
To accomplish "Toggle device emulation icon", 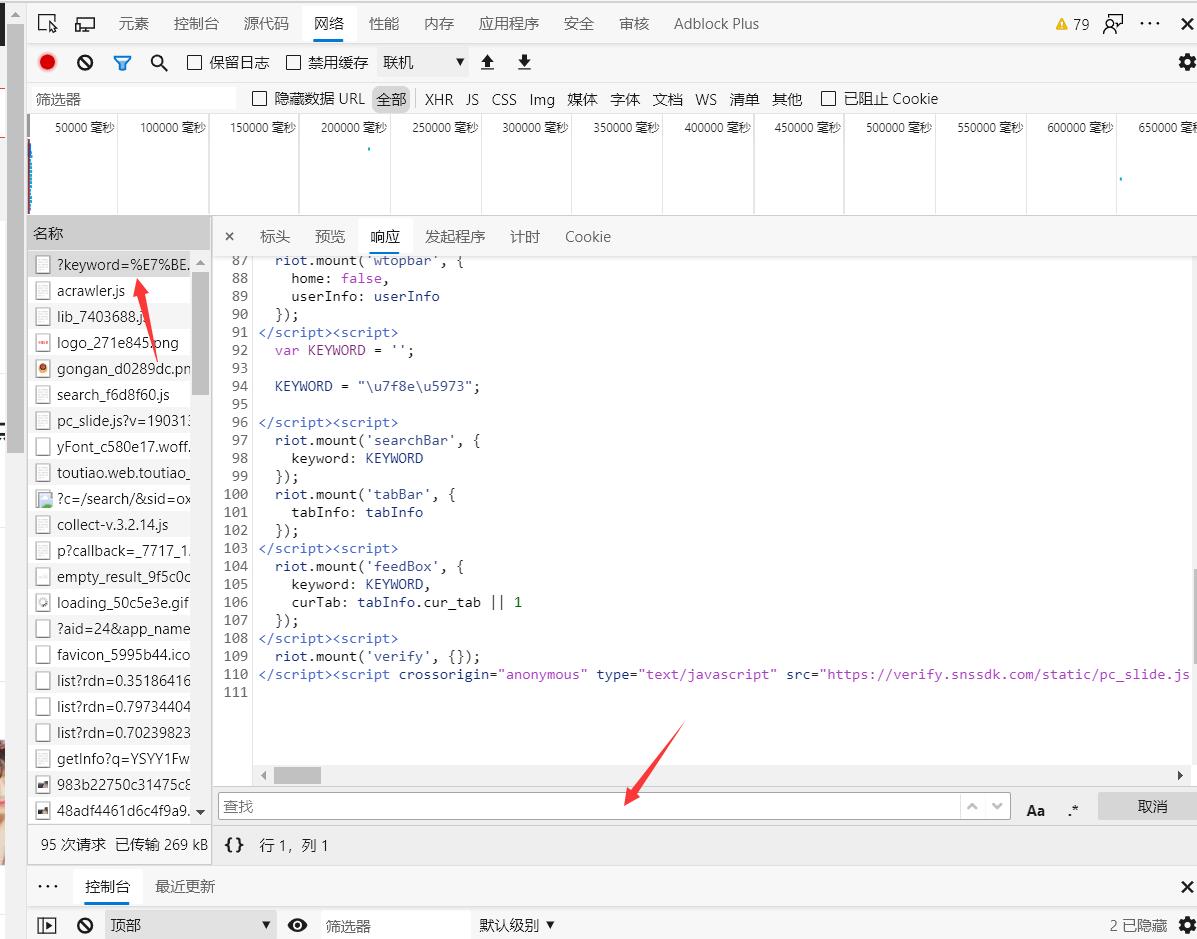I will 85,24.
